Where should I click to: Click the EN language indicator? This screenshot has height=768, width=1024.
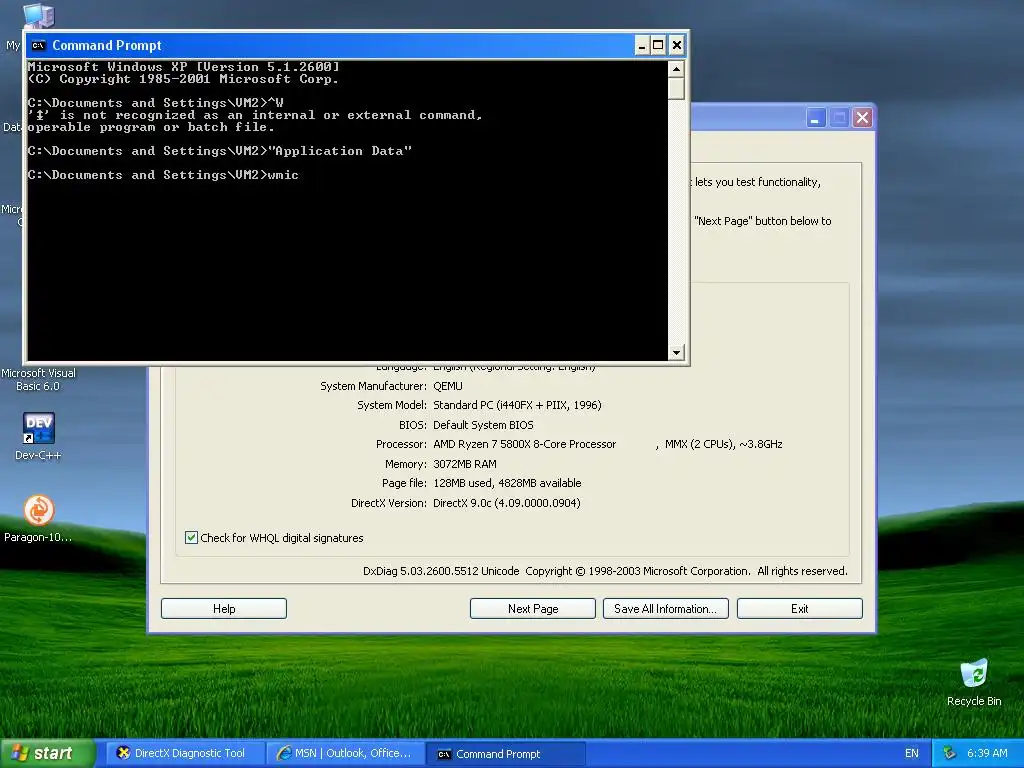point(912,753)
